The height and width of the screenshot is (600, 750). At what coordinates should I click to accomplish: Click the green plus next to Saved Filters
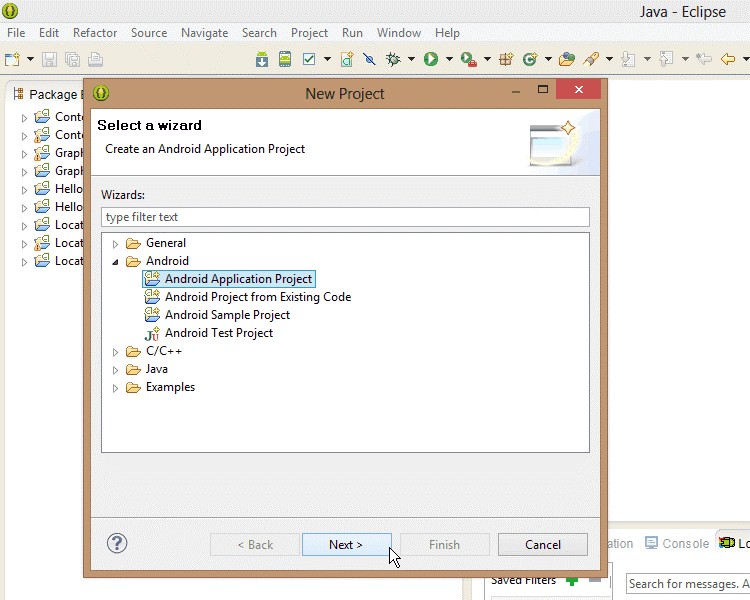pyautogui.click(x=572, y=580)
